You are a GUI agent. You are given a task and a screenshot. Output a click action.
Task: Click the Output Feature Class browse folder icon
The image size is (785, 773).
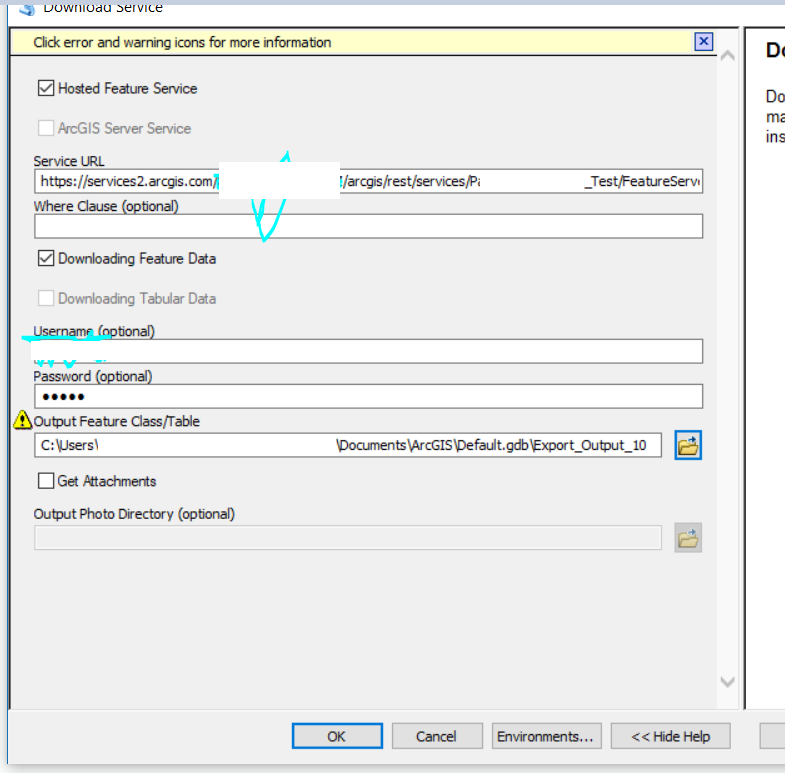[x=688, y=445]
